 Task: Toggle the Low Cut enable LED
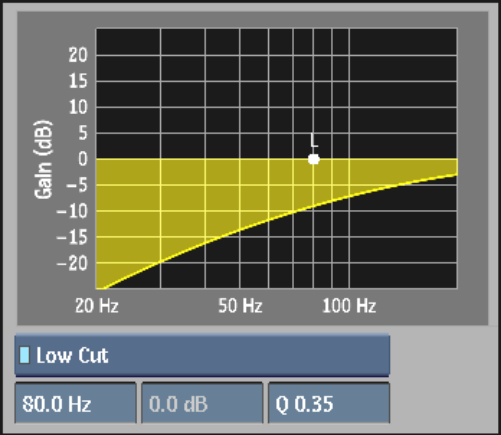pyautogui.click(x=24, y=355)
